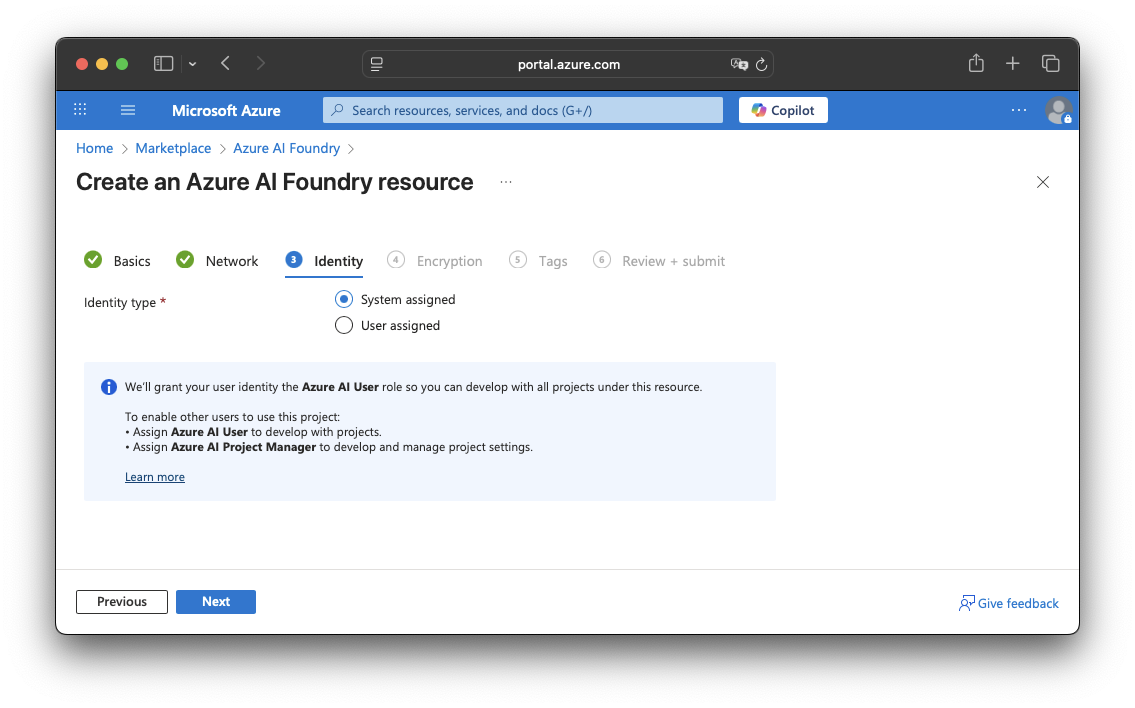Reload the page
This screenshot has width=1135, height=708.
[761, 64]
